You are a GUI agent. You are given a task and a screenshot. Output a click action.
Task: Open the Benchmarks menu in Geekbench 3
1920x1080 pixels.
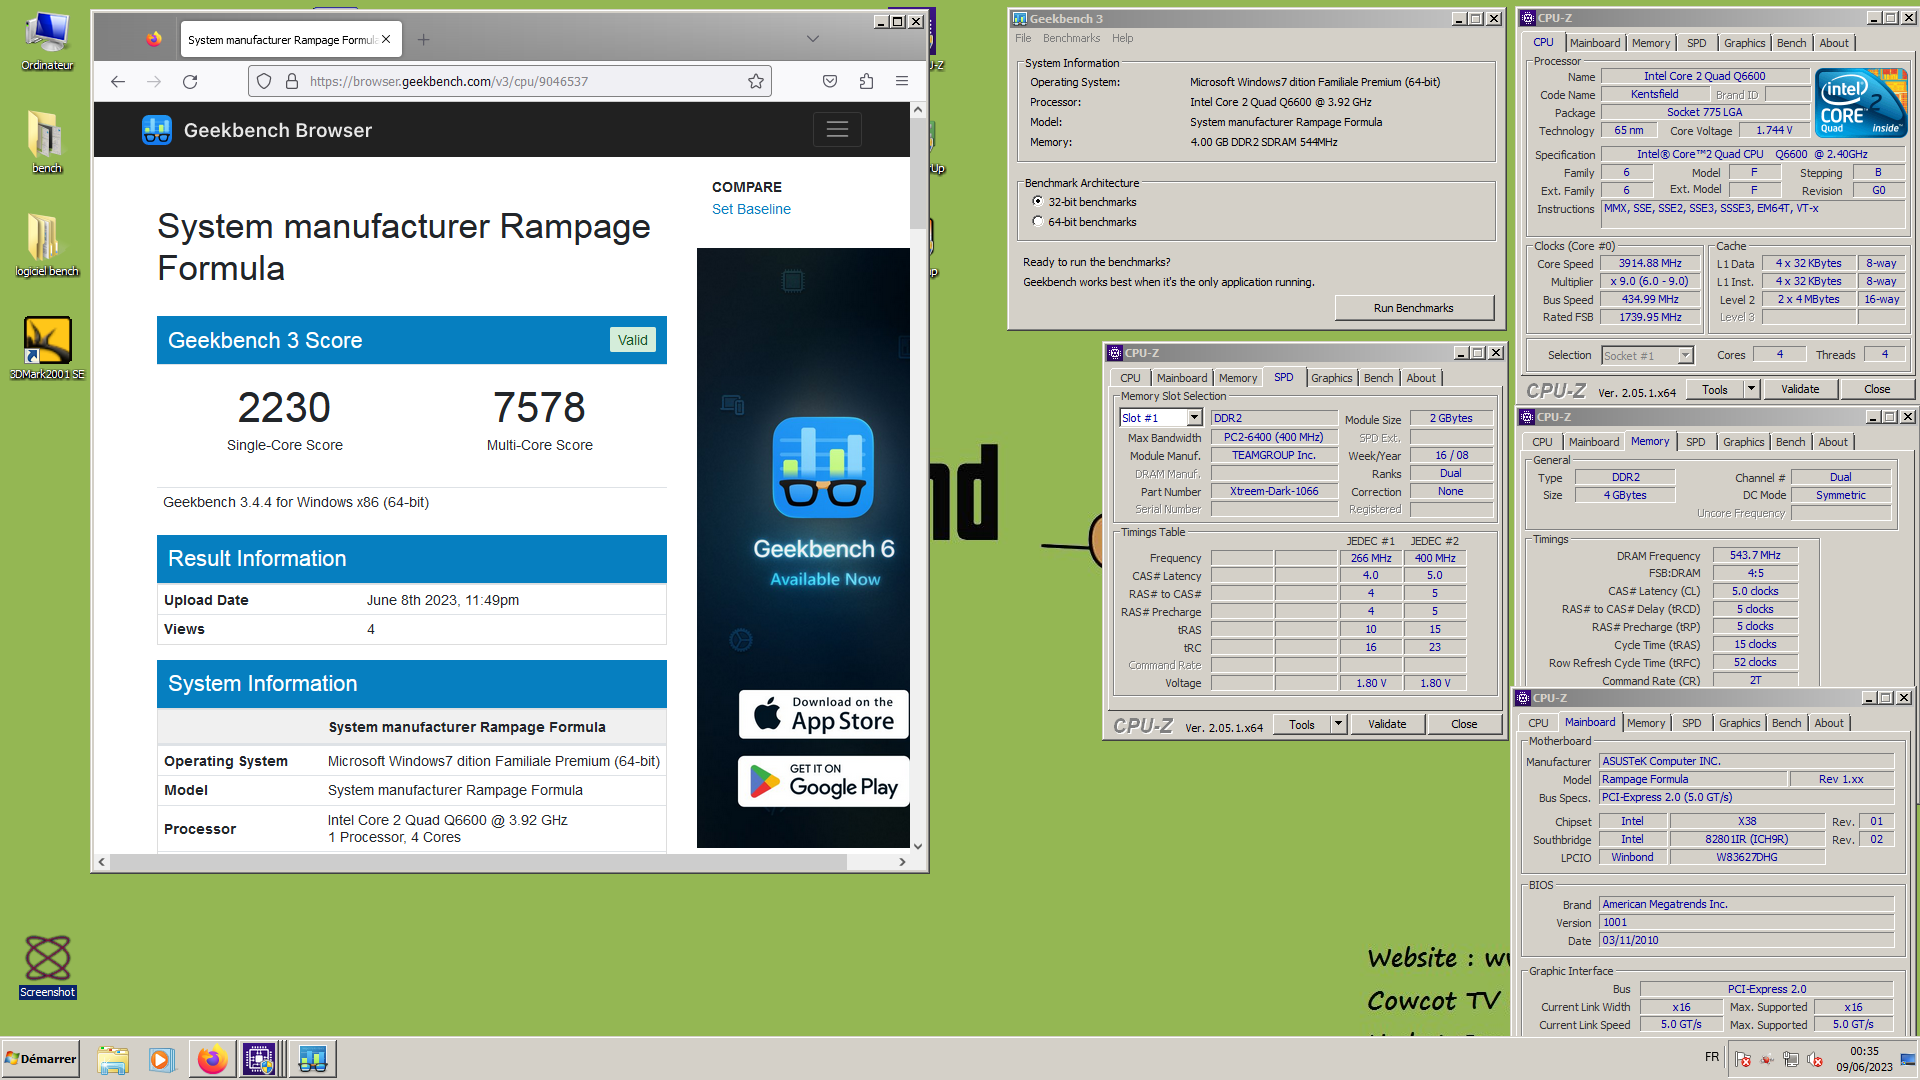coord(1071,38)
